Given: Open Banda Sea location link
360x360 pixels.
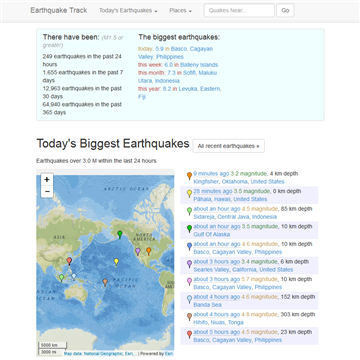Looking at the screenshot, I should click(x=207, y=305).
